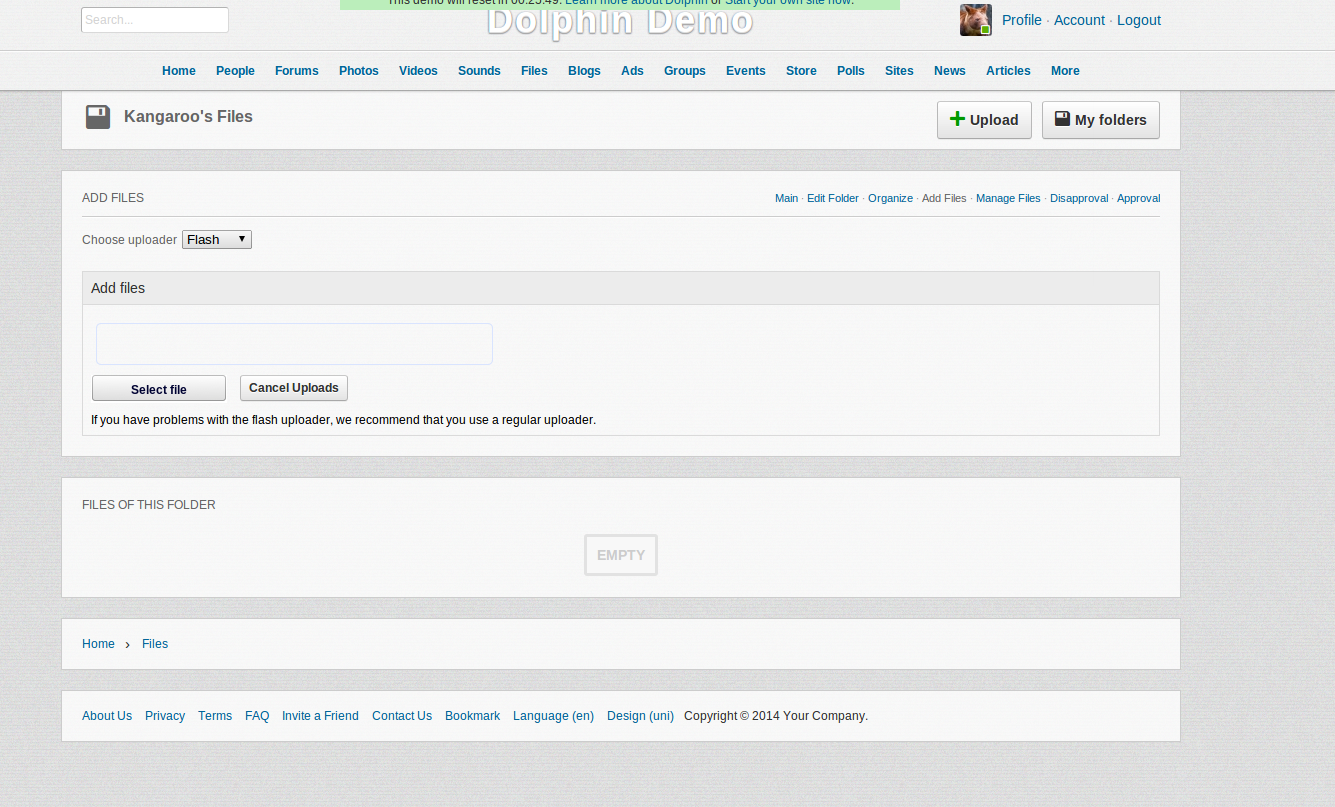Open the Manage Files tab
Screen dimensions: 1335x807
tap(1008, 198)
